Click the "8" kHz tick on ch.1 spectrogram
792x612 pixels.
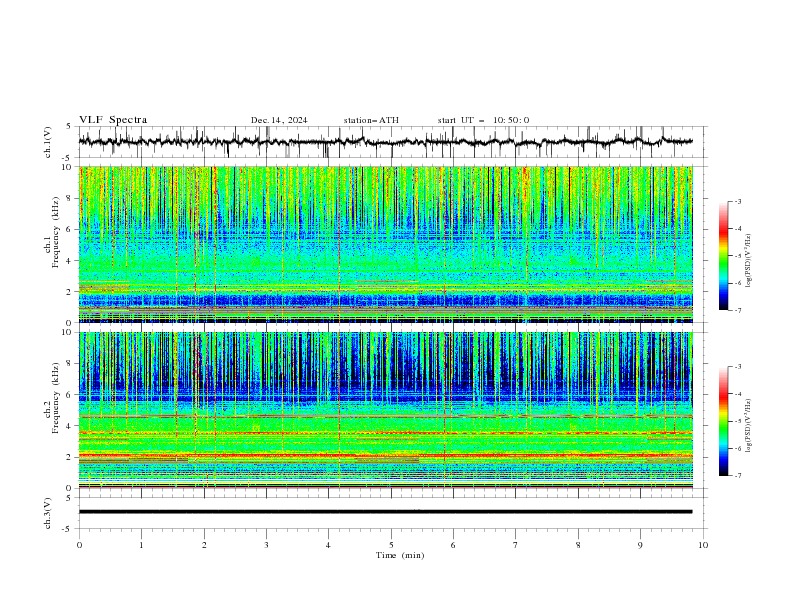point(70,198)
